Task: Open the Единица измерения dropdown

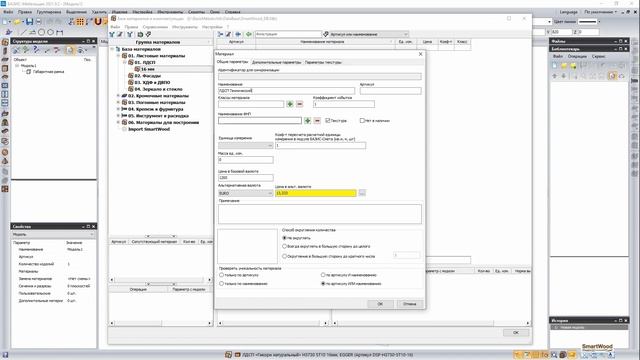Action: pos(246,145)
